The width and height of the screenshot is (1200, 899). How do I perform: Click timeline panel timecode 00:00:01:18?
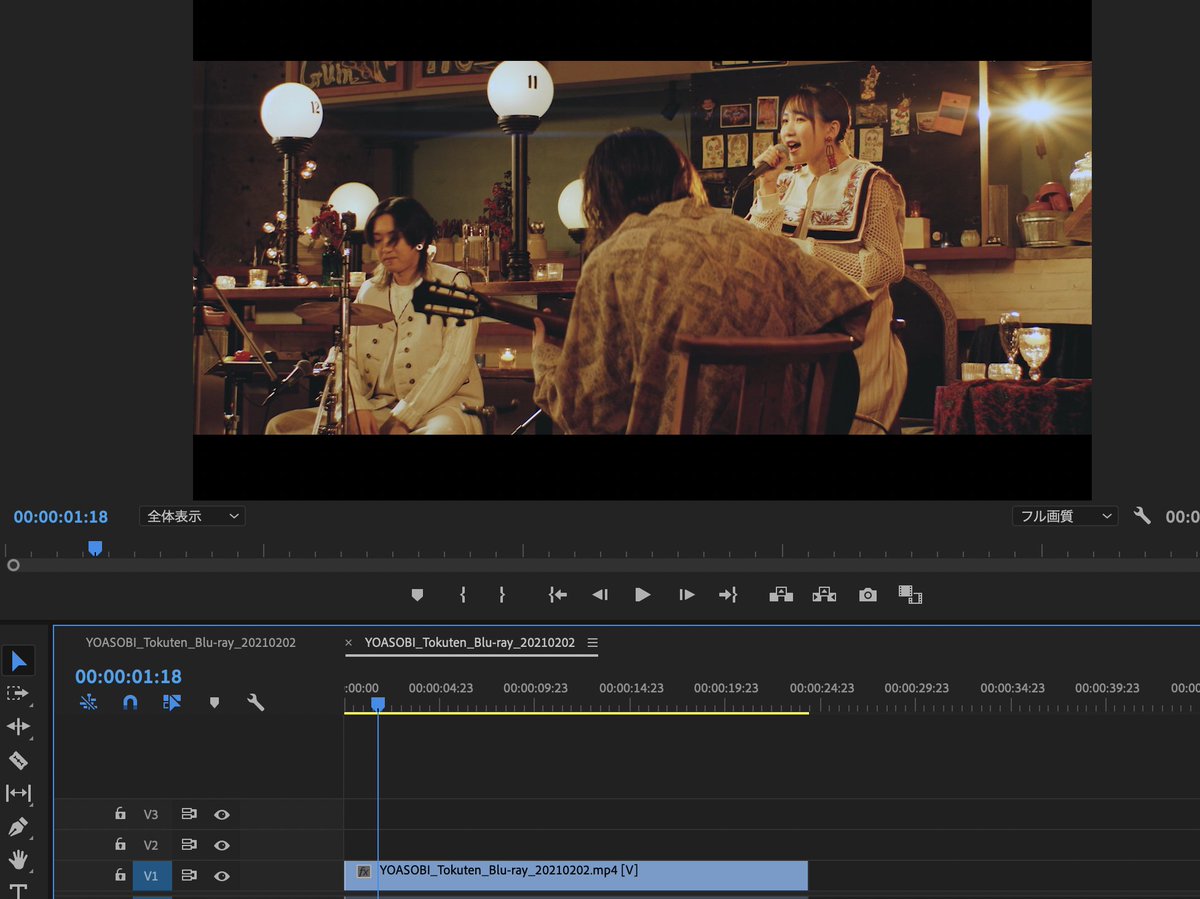point(128,677)
